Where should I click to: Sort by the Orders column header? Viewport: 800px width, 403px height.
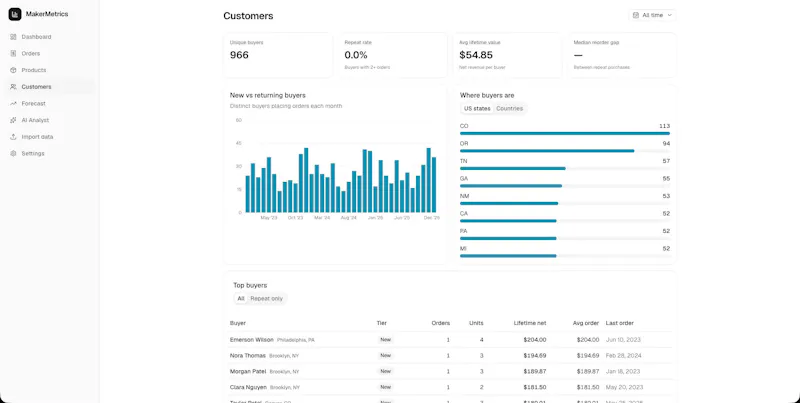(441, 323)
